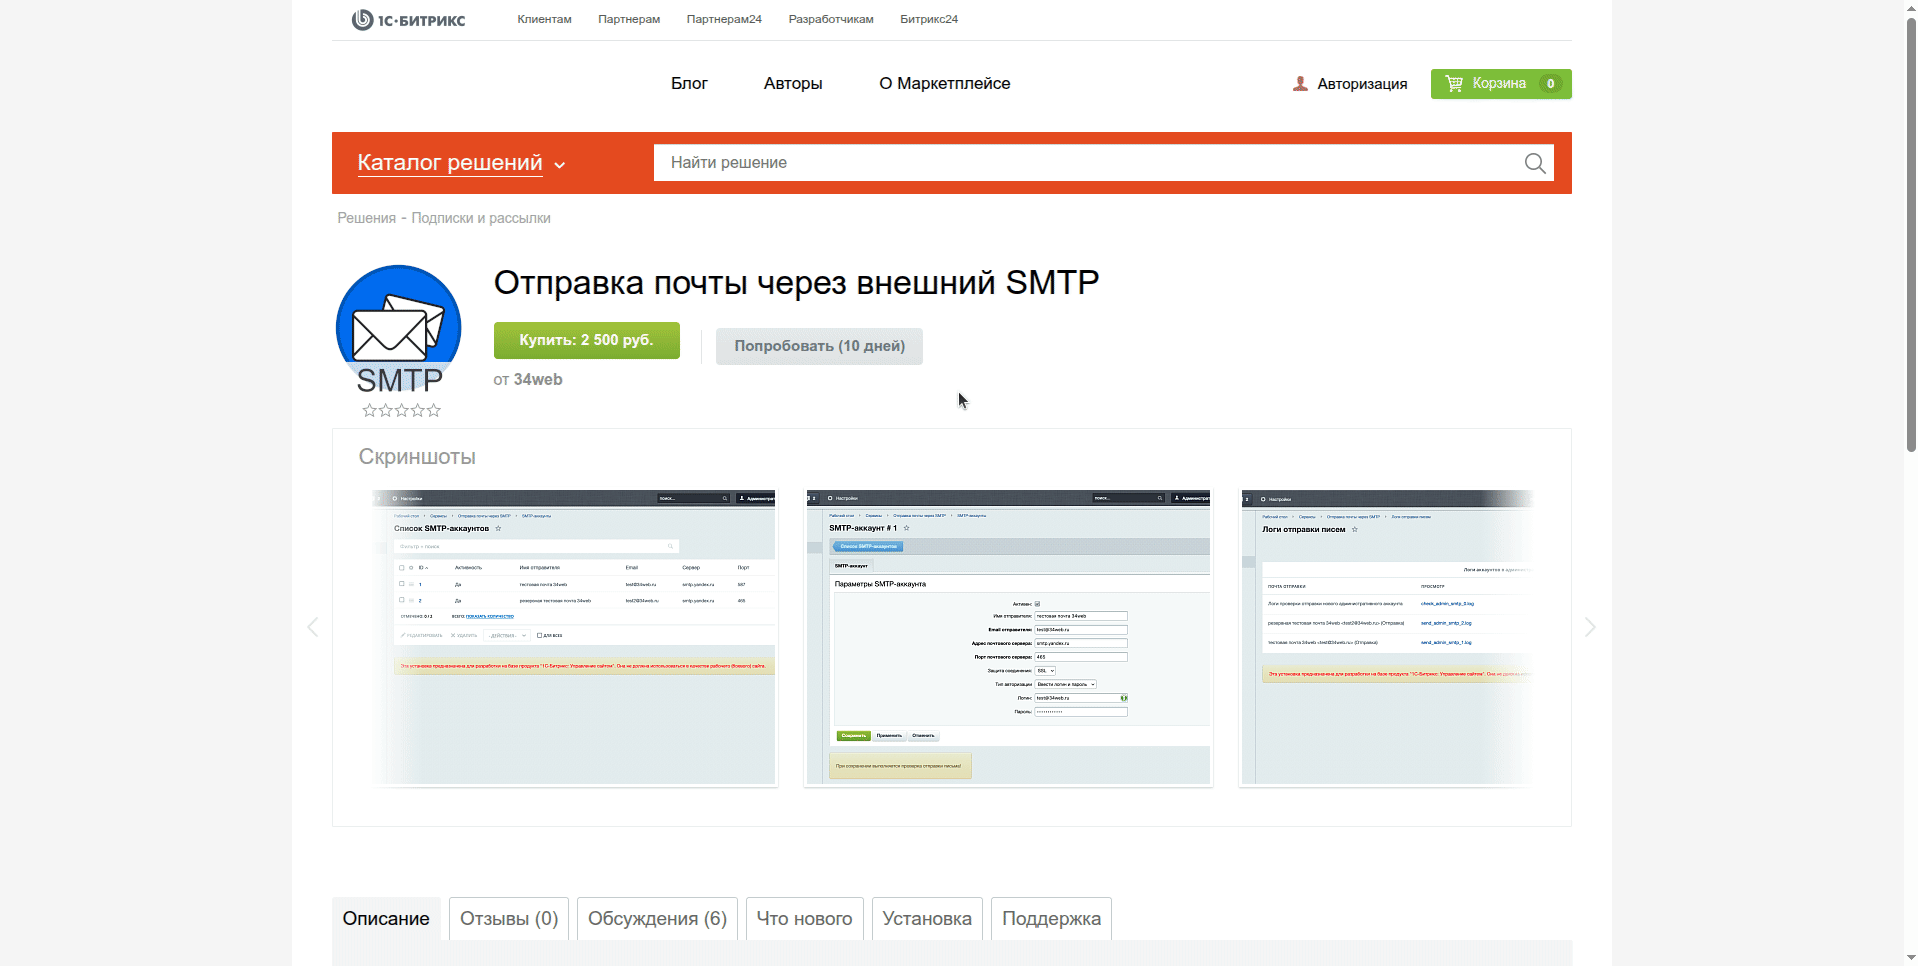Click the search magnifier icon
This screenshot has height=966, width=1918.
pos(1534,163)
